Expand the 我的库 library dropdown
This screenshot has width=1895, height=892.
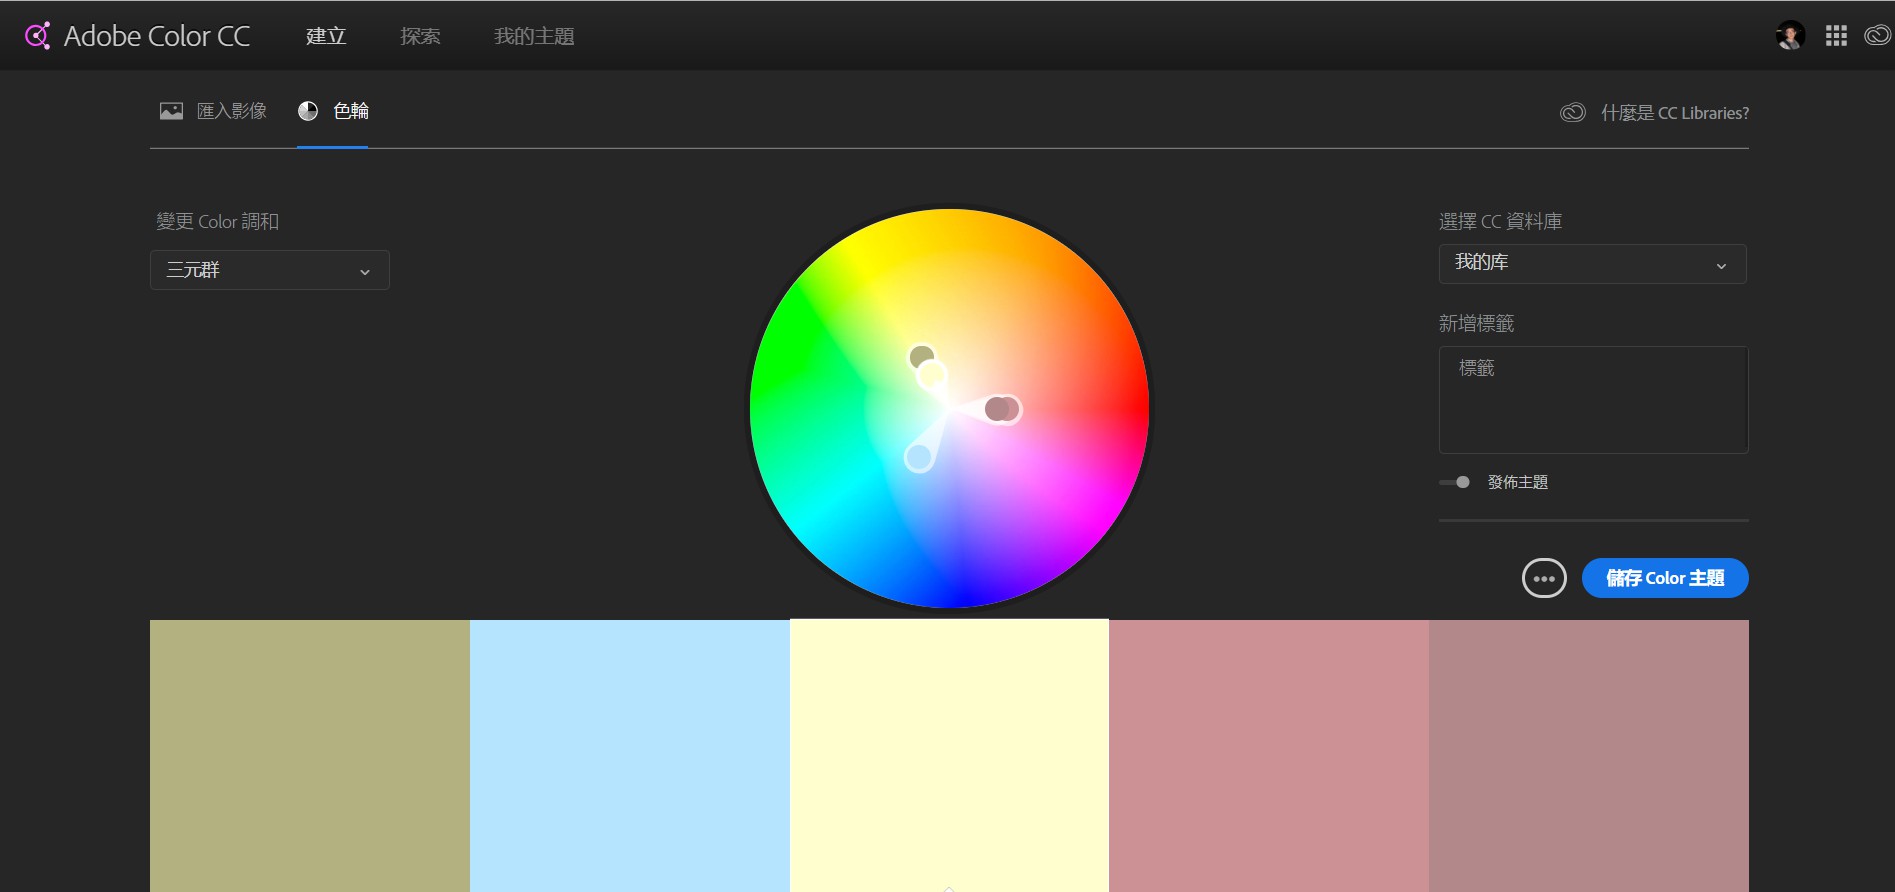coord(1593,264)
